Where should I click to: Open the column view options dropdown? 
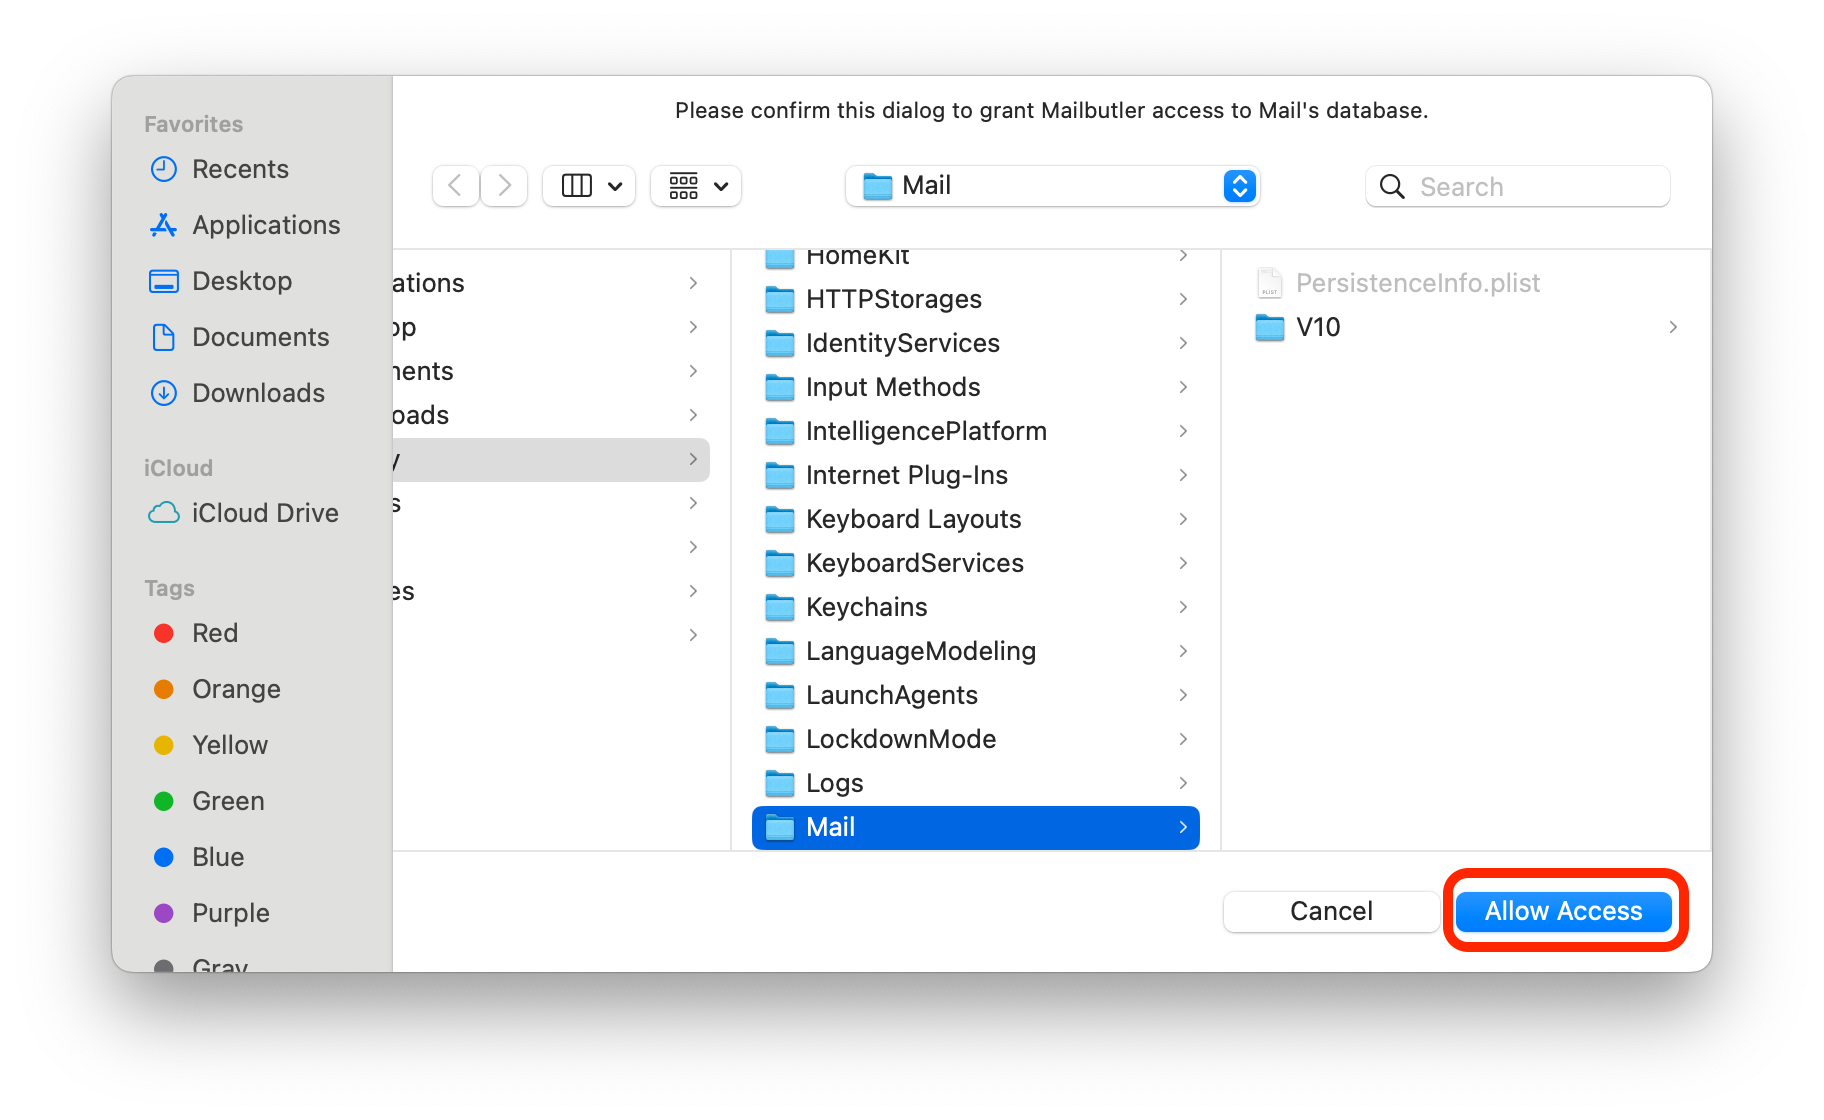tap(590, 186)
